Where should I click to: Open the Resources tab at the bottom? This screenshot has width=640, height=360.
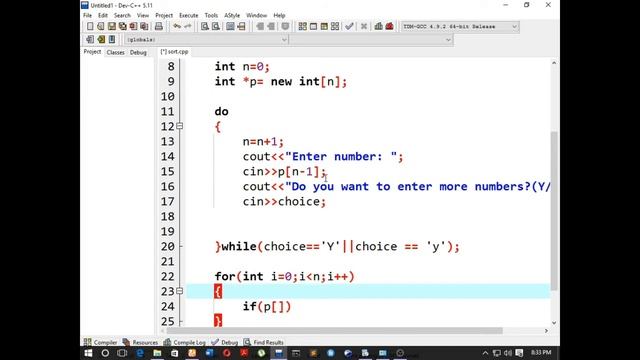pos(140,342)
